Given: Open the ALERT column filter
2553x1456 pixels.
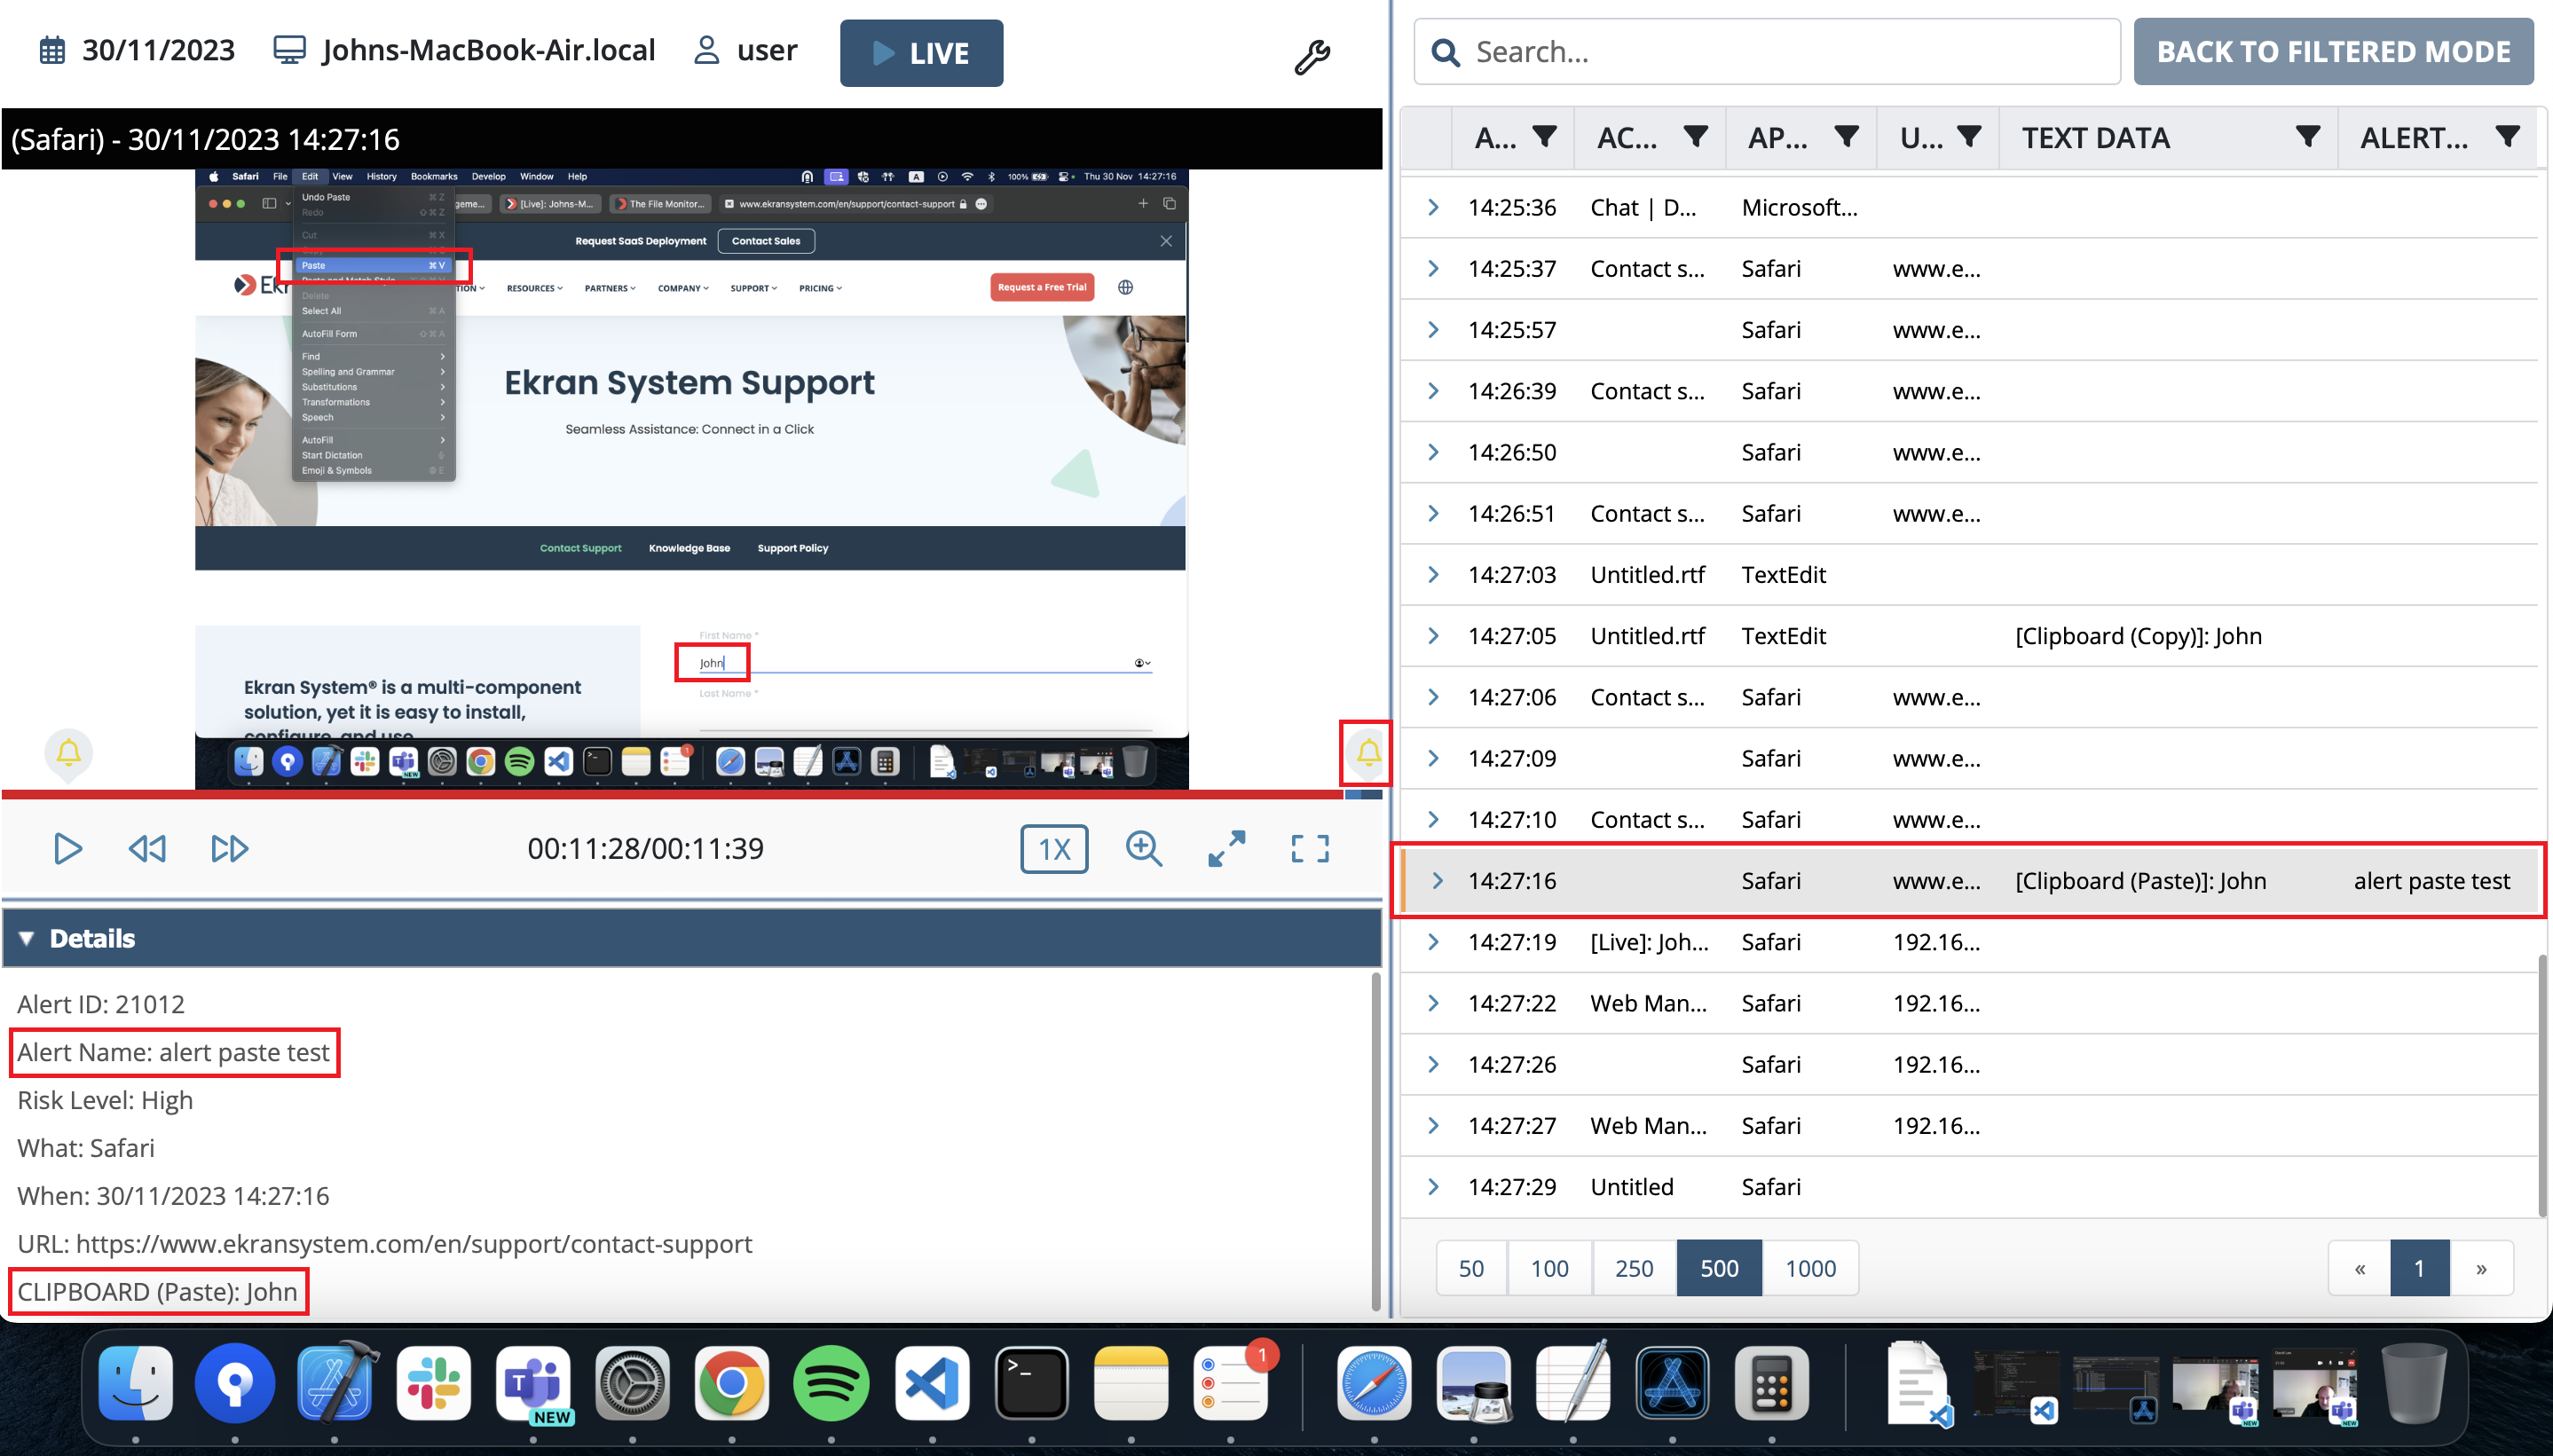Looking at the screenshot, I should tap(2506, 137).
